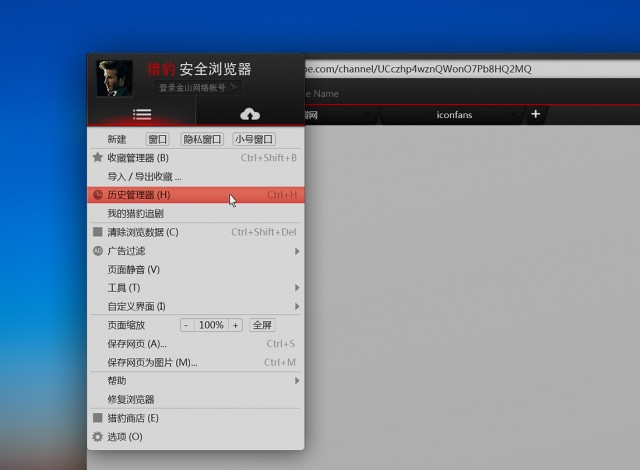Expand the 工具 (T) submenu arrow
Image resolution: width=640 pixels, height=470 pixels.
(x=297, y=288)
